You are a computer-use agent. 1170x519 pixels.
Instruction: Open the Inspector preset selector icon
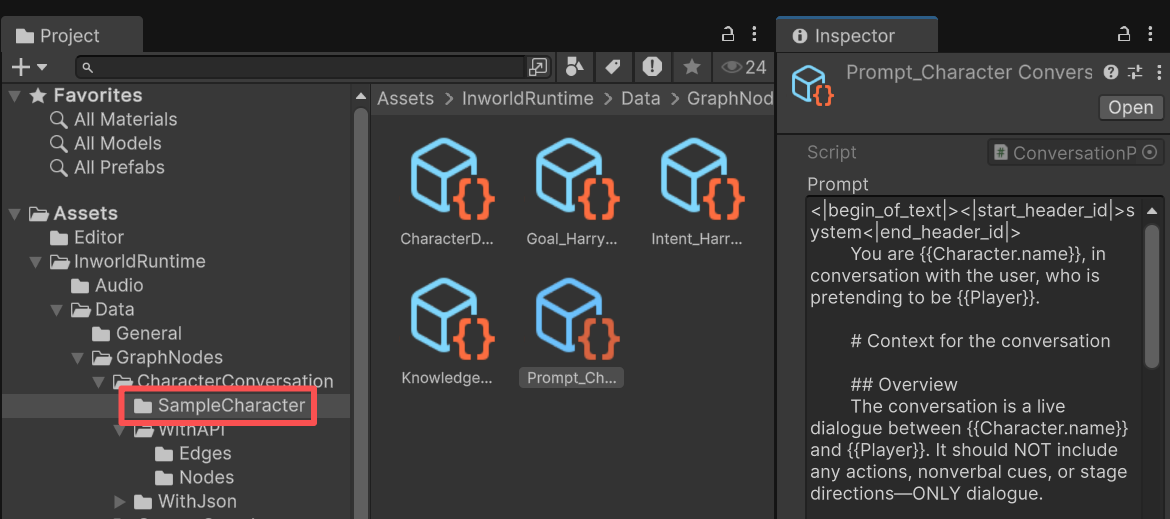[1134, 72]
